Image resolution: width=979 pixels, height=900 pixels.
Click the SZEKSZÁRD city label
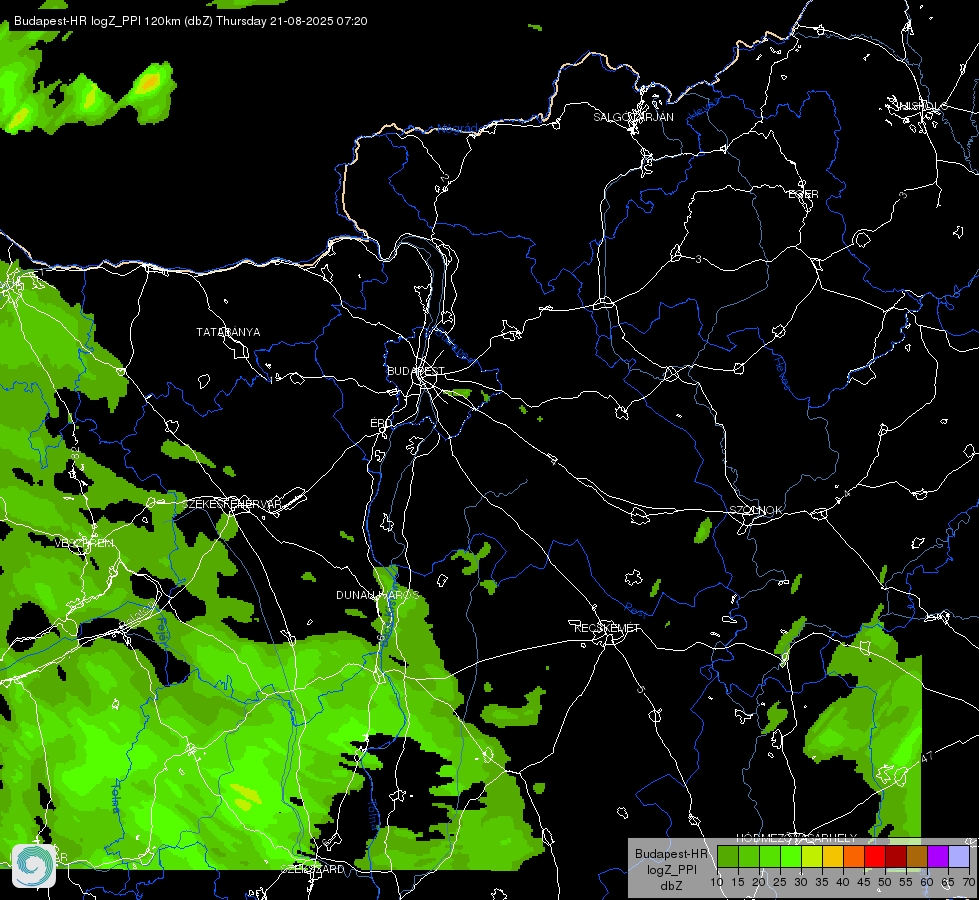(x=312, y=869)
